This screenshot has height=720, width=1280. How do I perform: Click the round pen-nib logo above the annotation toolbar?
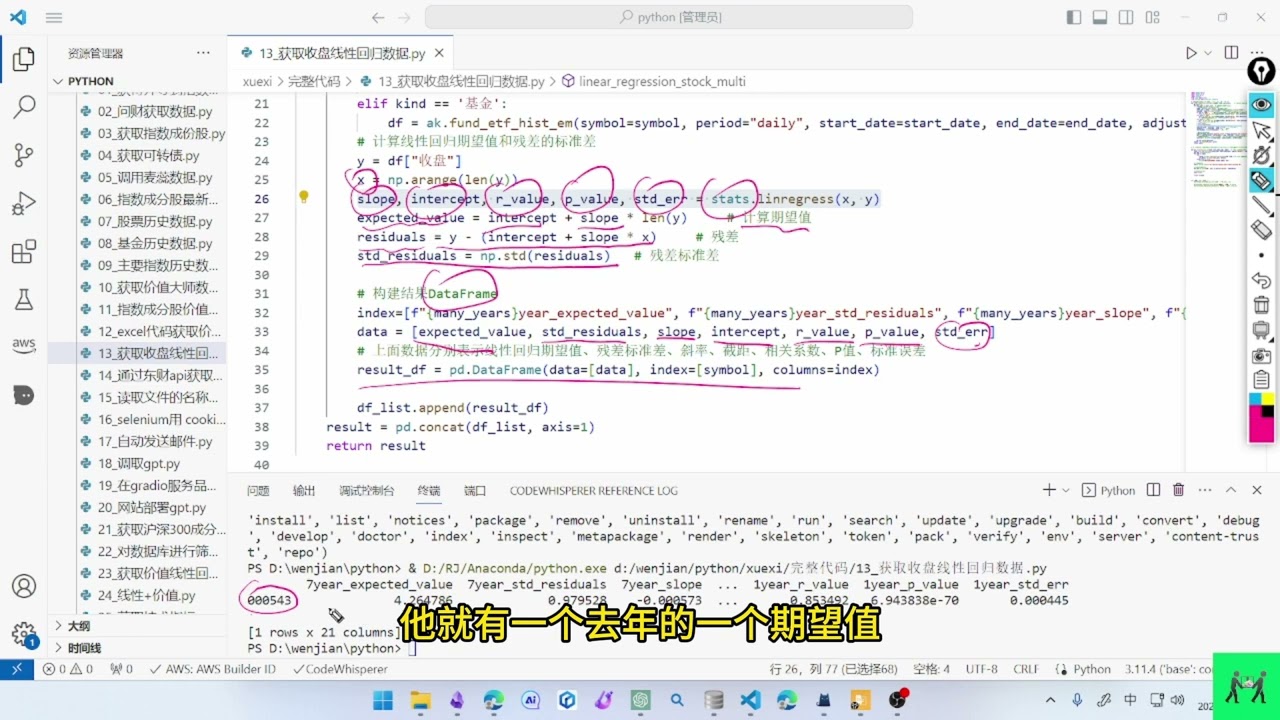point(1262,71)
